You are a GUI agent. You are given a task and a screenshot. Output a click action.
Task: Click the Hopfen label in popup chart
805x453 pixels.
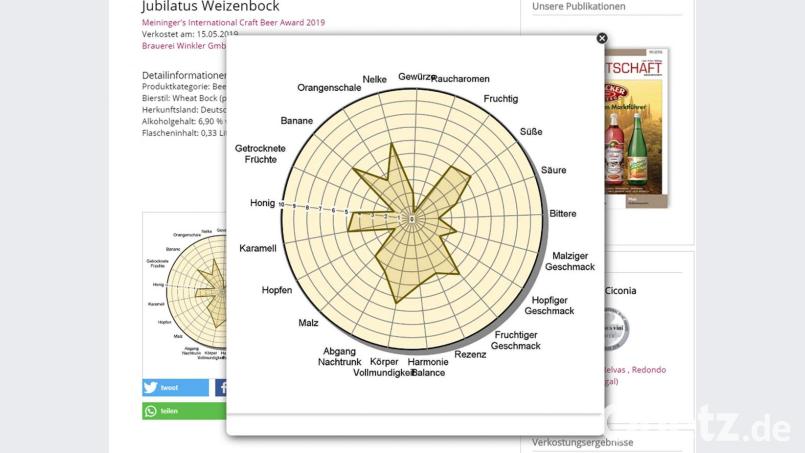277,290
